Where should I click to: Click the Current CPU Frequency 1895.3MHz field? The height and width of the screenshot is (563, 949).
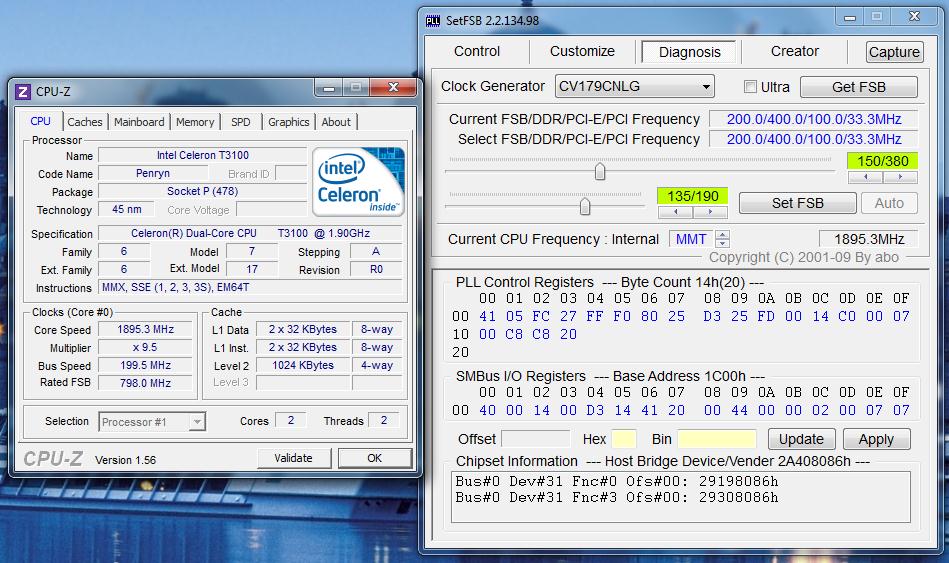(x=869, y=239)
